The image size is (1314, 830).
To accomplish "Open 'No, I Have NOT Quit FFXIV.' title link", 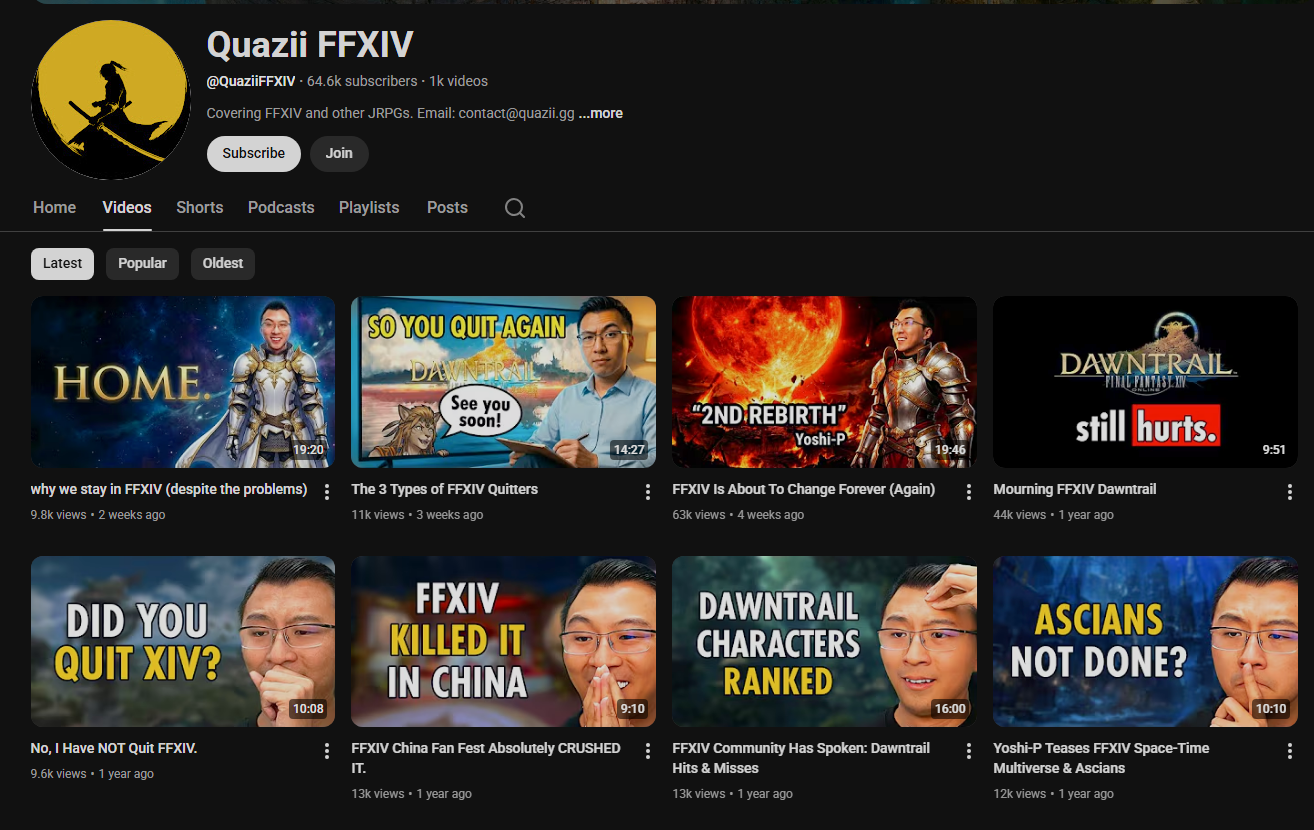I will pyautogui.click(x=114, y=748).
